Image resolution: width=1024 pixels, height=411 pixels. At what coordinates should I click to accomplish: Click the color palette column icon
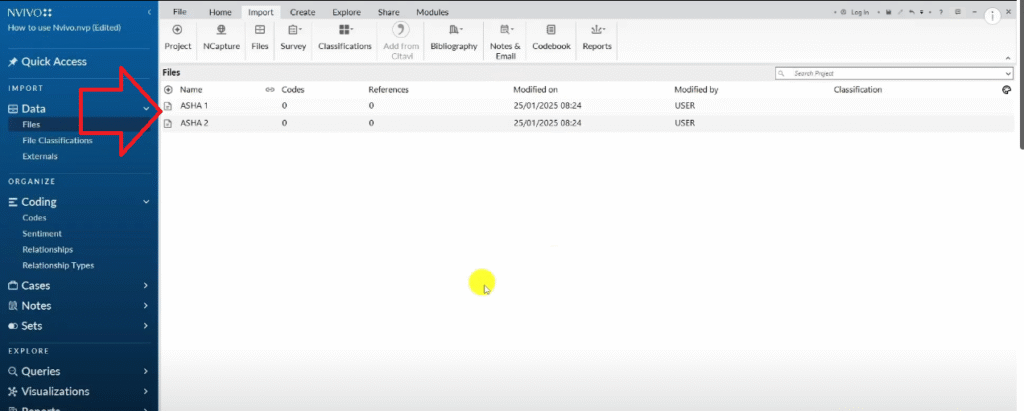coord(1006,90)
